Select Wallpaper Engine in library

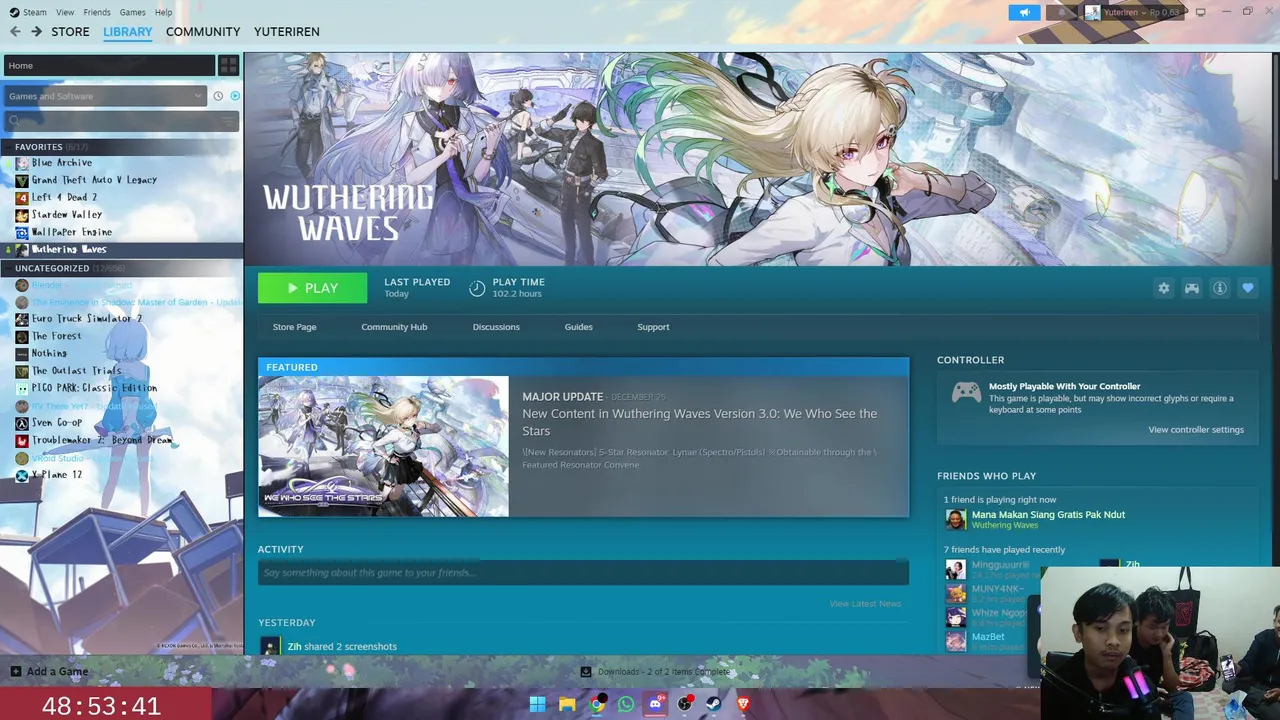click(71, 232)
